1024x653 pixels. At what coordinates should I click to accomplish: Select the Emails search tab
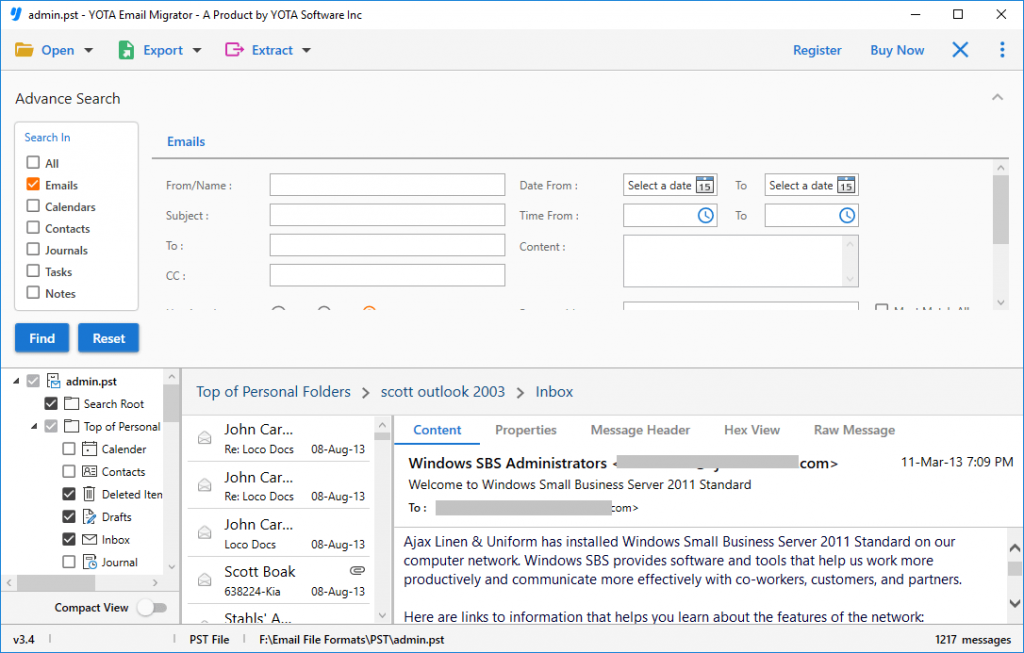tap(186, 142)
